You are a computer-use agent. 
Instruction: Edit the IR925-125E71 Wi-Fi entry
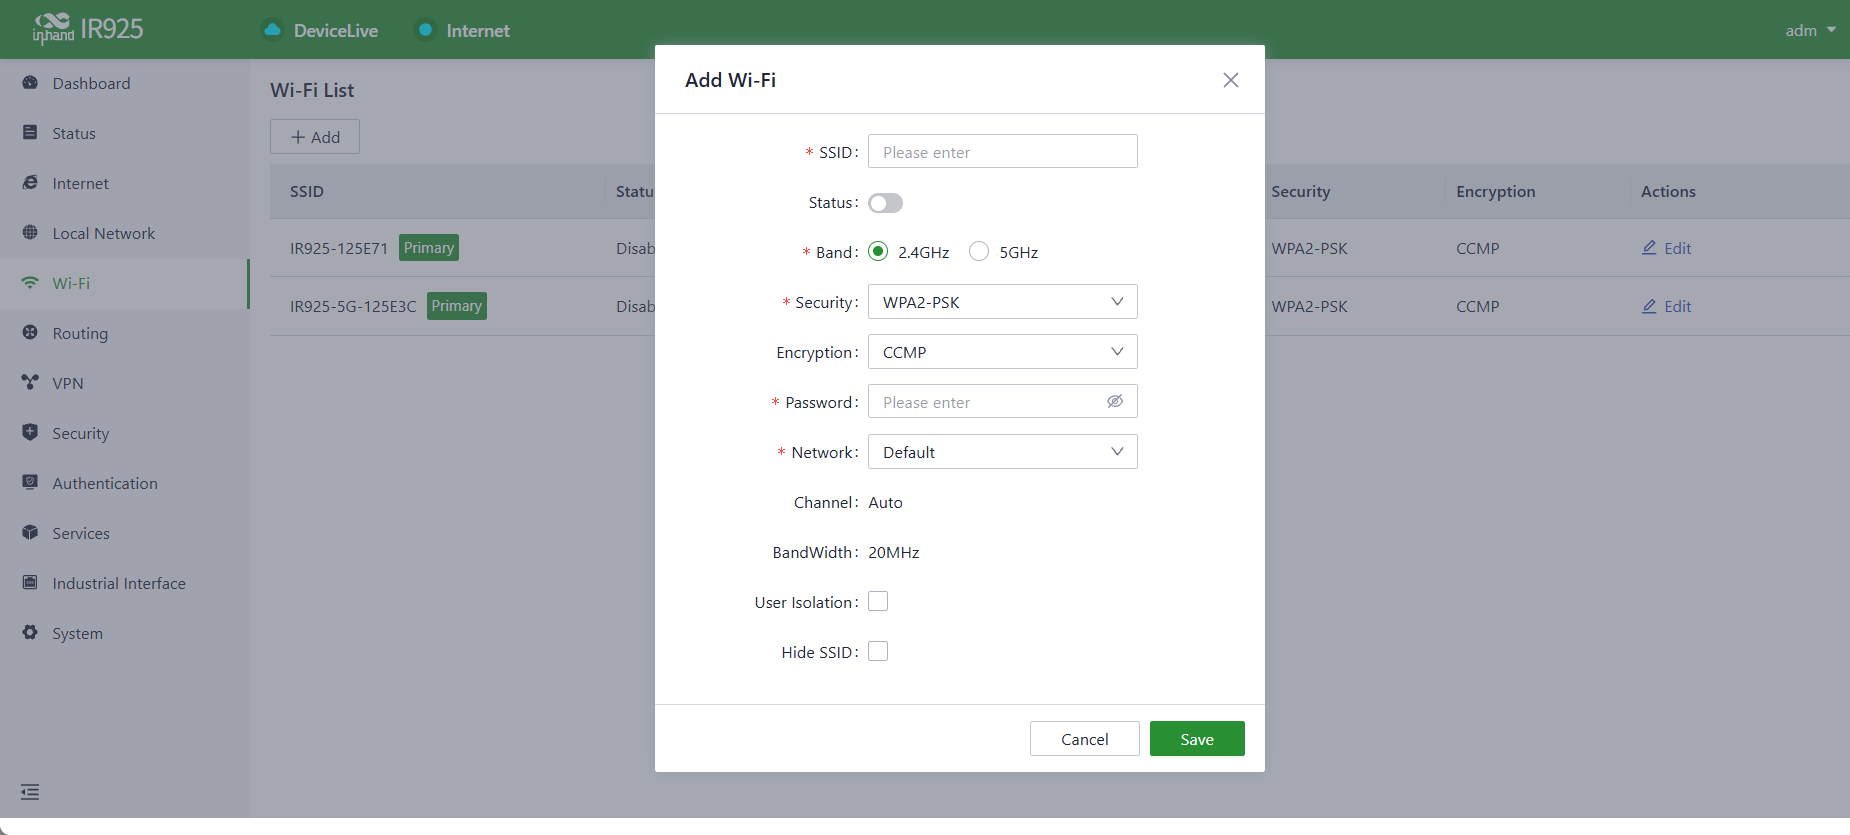click(x=1667, y=248)
